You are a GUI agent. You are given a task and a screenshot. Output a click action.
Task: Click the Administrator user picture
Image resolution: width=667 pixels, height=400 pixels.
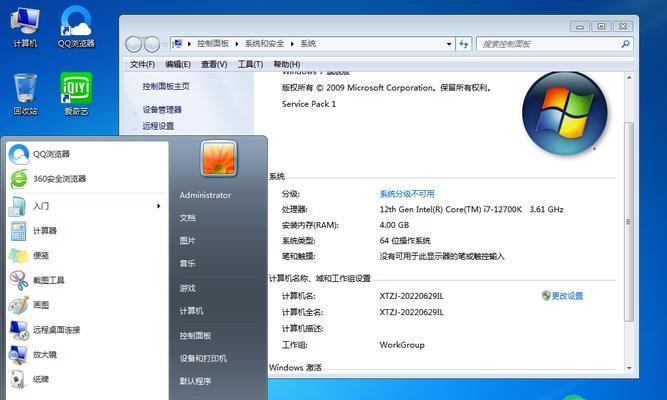coord(219,158)
